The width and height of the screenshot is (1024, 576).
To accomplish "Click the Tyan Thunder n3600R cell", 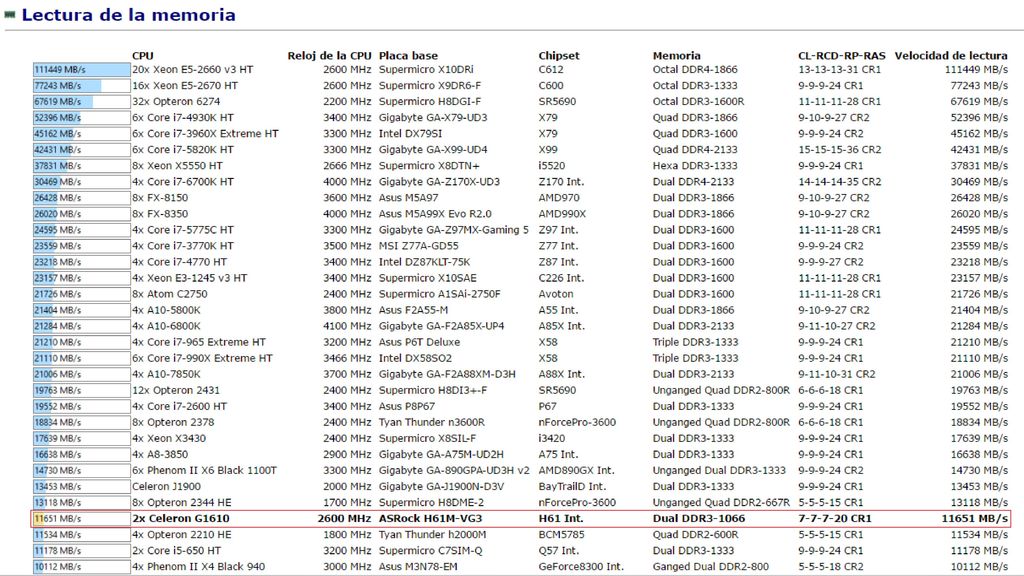I will (432, 423).
